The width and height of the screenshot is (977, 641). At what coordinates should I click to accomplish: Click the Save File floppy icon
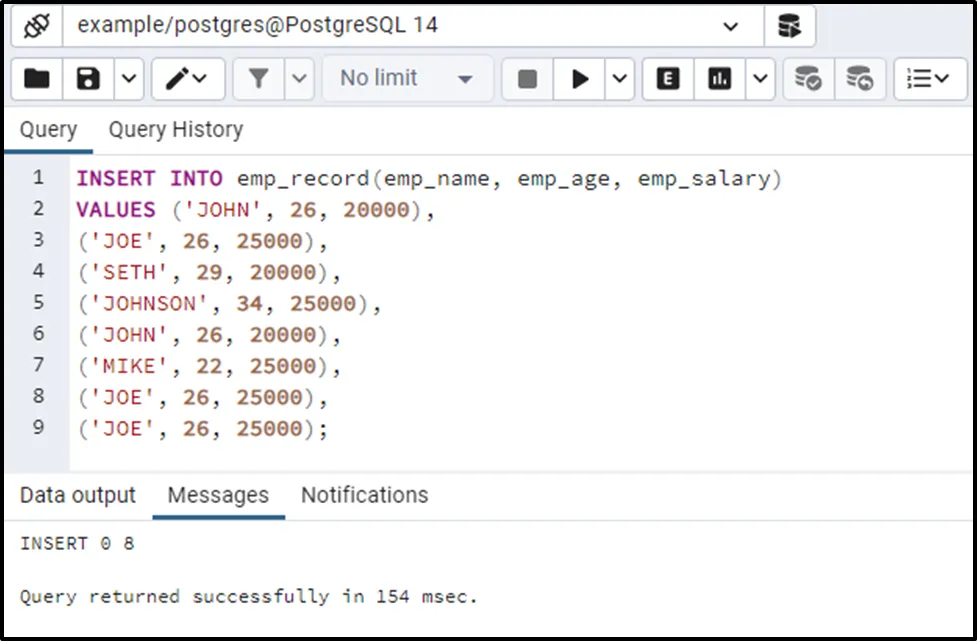(89, 79)
